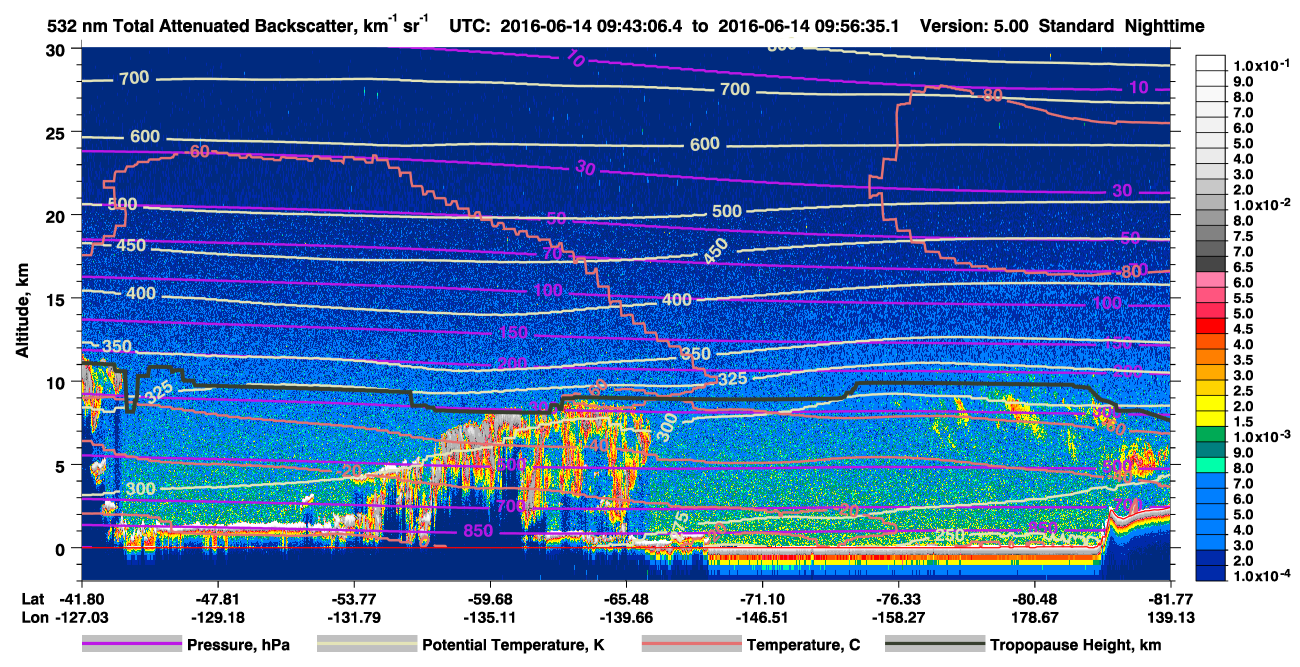This screenshot has height=667, width=1300.
Task: Click the magenta Pressure legend line sample
Action: click(131, 645)
